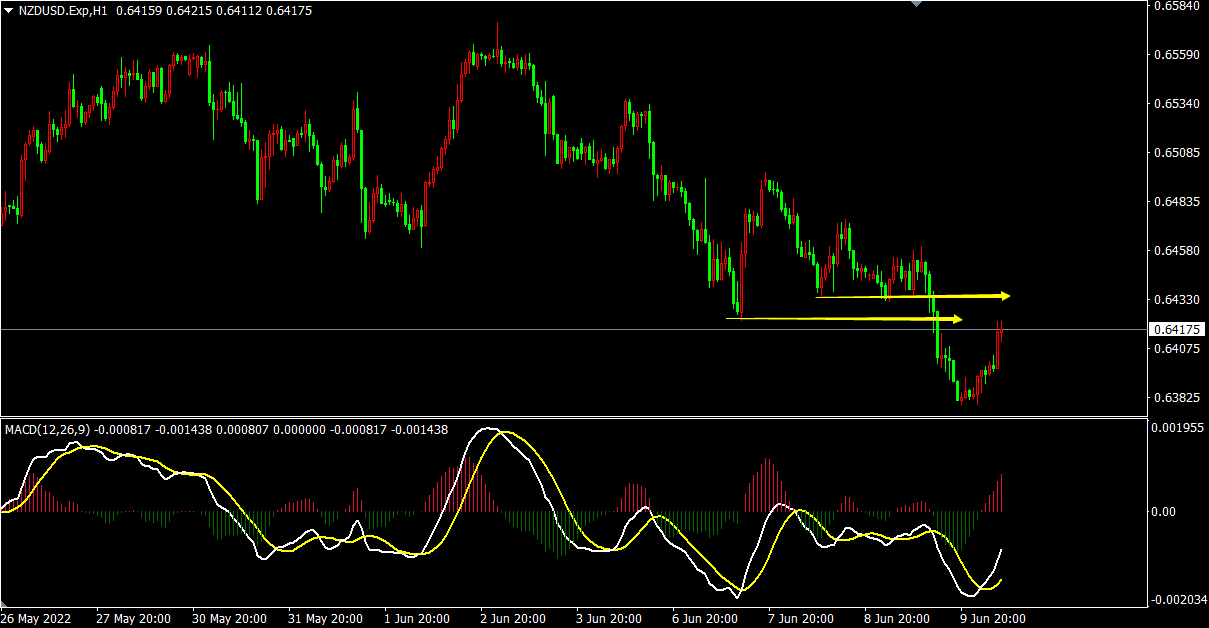Click the 0.65590 price axis label
The width and height of the screenshot is (1209, 628).
pos(1176,55)
